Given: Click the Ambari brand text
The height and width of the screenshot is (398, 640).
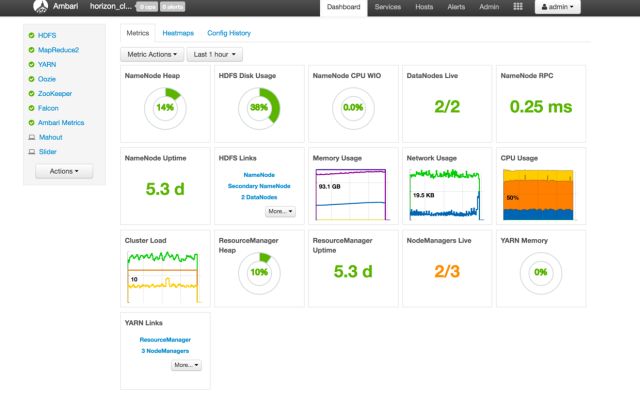Looking at the screenshot, I should 65,7.
